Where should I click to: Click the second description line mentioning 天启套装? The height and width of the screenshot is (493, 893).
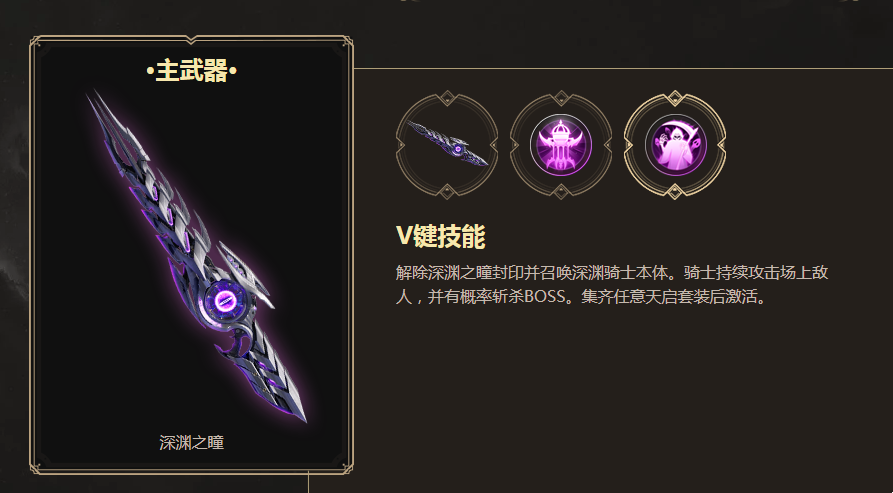coord(582,297)
